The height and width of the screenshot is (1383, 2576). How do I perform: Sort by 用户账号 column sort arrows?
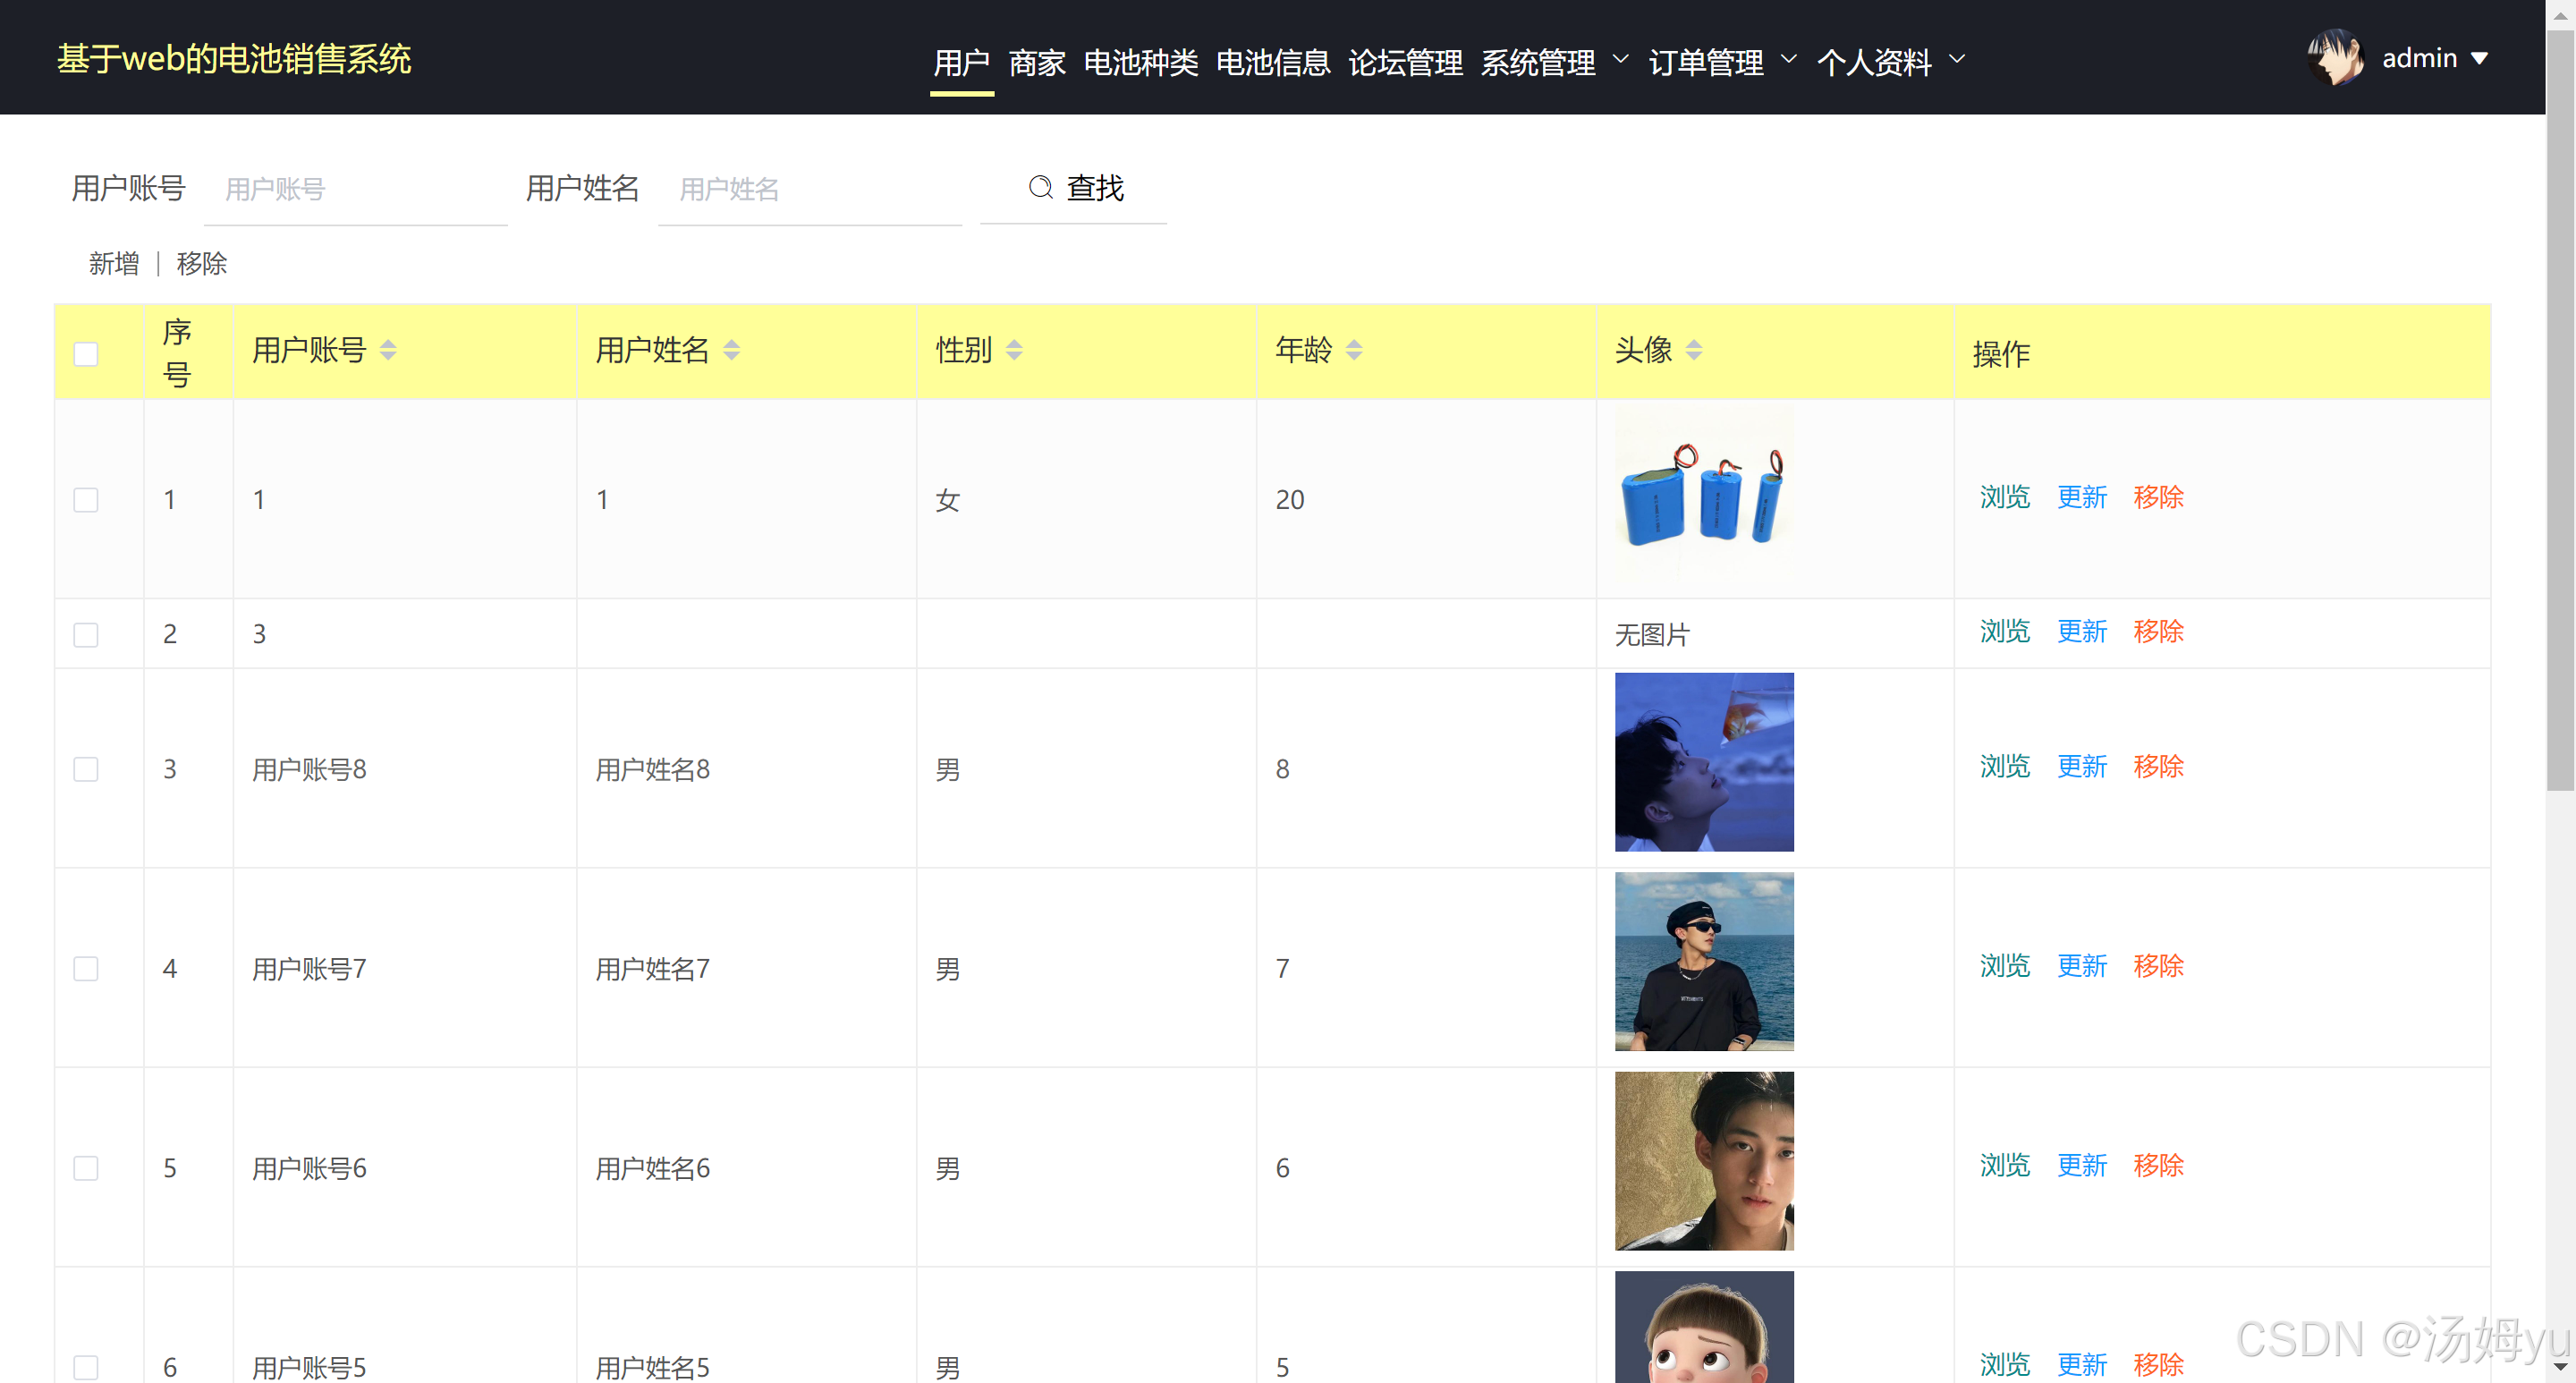click(388, 350)
